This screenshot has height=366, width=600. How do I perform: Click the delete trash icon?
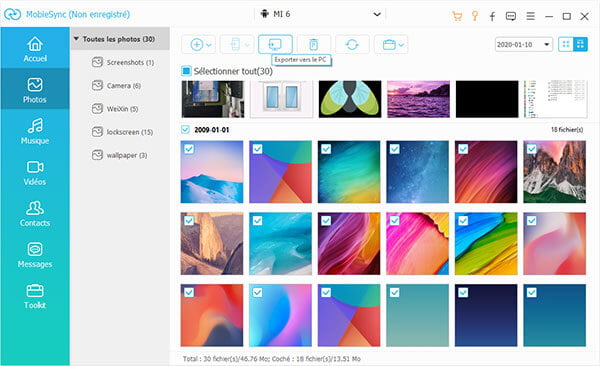[x=313, y=44]
